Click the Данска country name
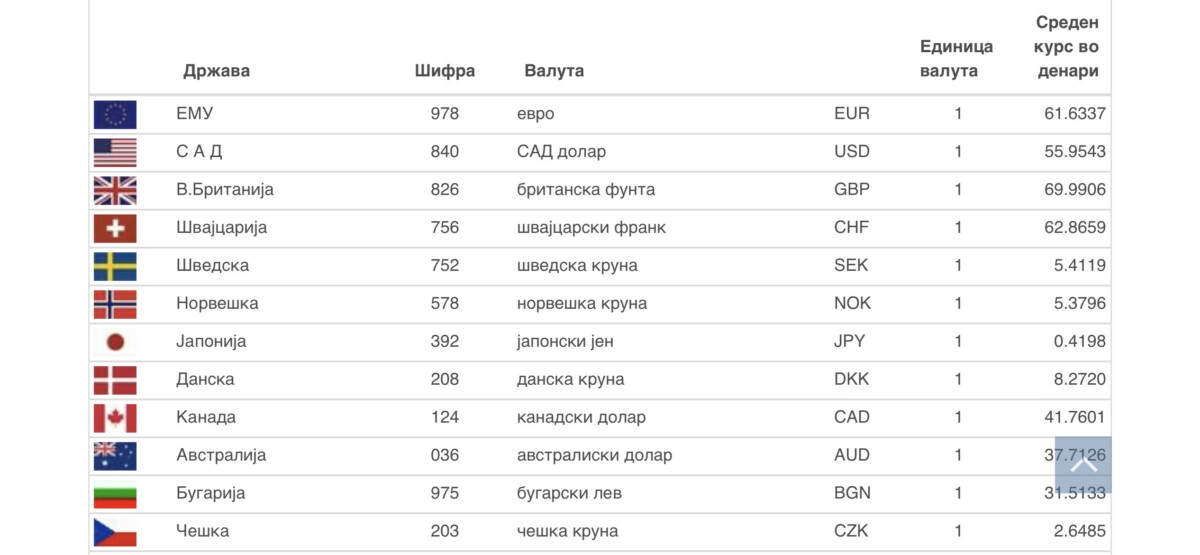Screen dimensions: 1200x555 (x=205, y=380)
